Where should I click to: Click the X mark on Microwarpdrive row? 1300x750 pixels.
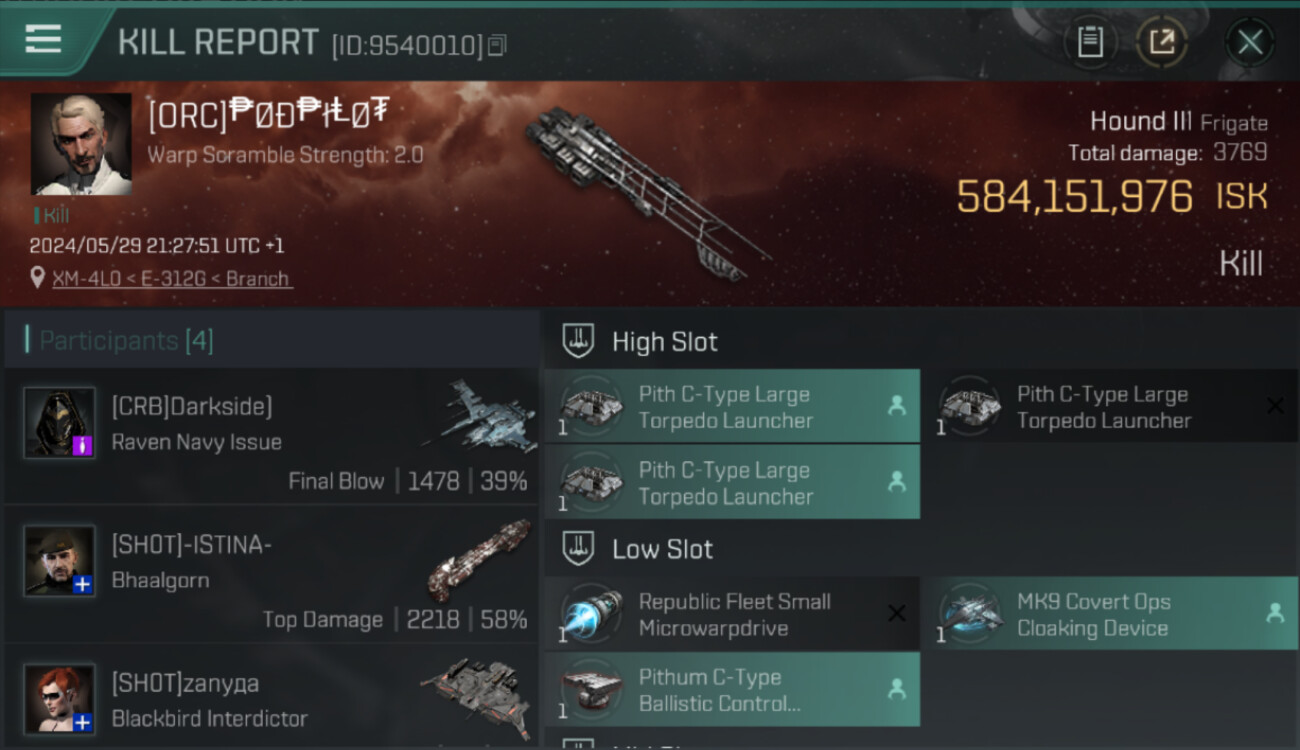tap(897, 613)
